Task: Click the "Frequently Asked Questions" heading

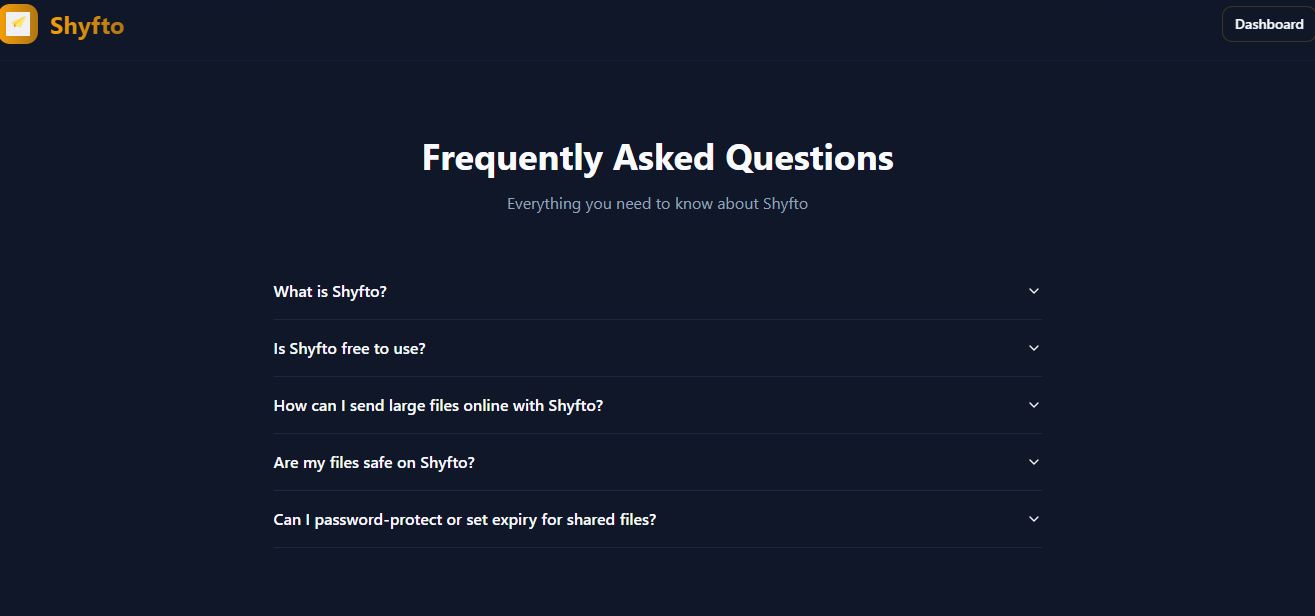Action: click(657, 157)
